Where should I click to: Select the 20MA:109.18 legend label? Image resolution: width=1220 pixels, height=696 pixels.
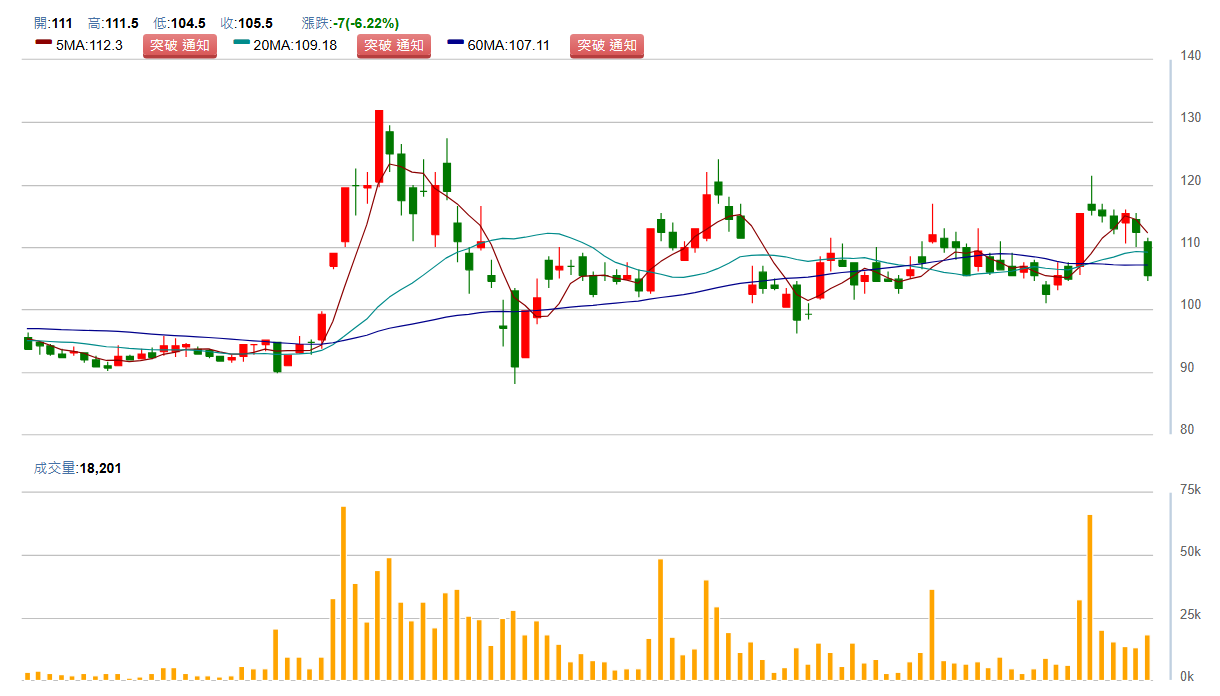click(x=295, y=45)
